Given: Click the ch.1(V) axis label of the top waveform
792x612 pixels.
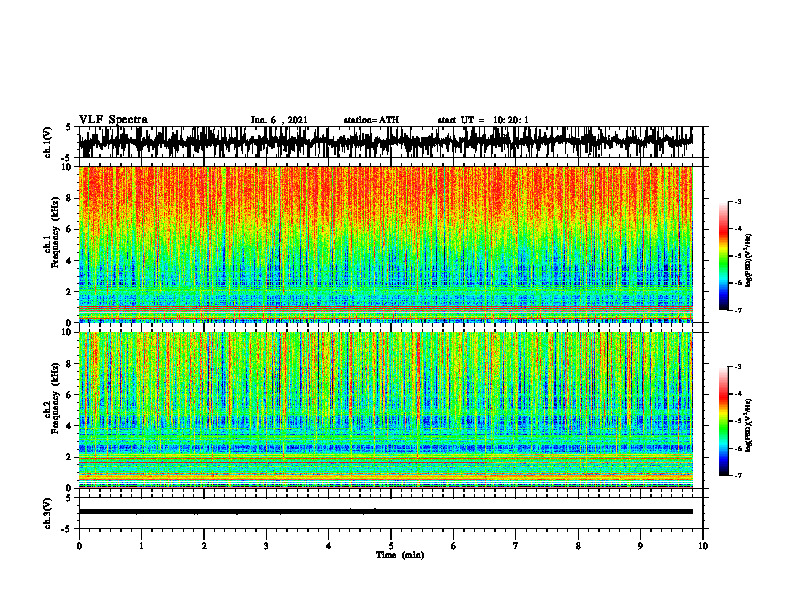Looking at the screenshot, I should point(48,142).
